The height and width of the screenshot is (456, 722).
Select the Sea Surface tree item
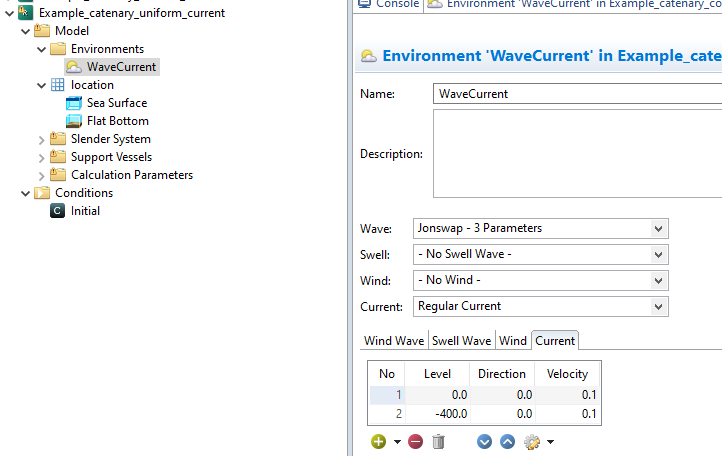pos(116,103)
